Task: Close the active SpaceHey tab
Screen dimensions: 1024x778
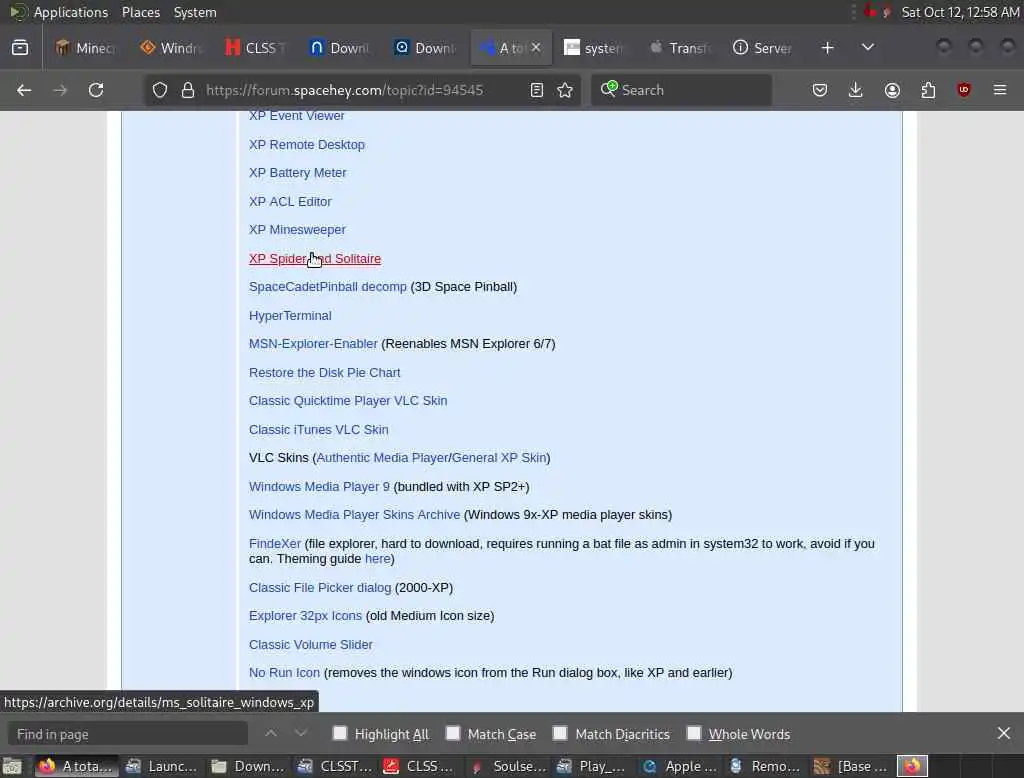Action: click(536, 48)
